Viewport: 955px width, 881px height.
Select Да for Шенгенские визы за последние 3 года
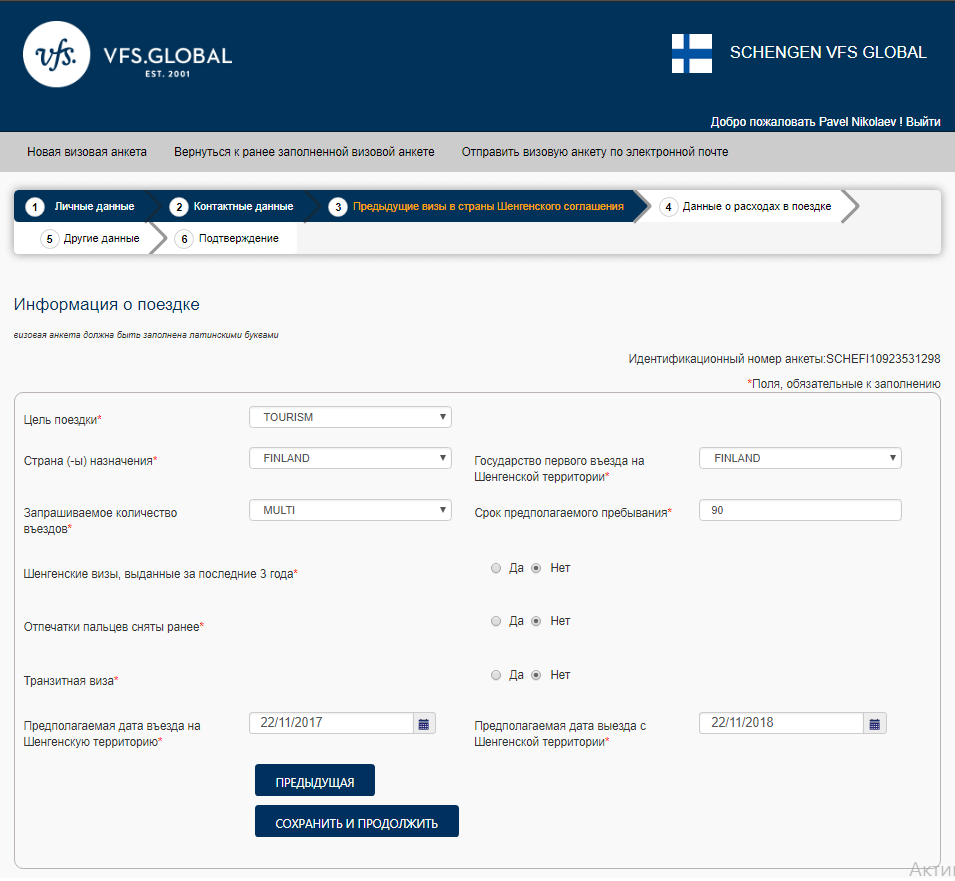(x=496, y=568)
